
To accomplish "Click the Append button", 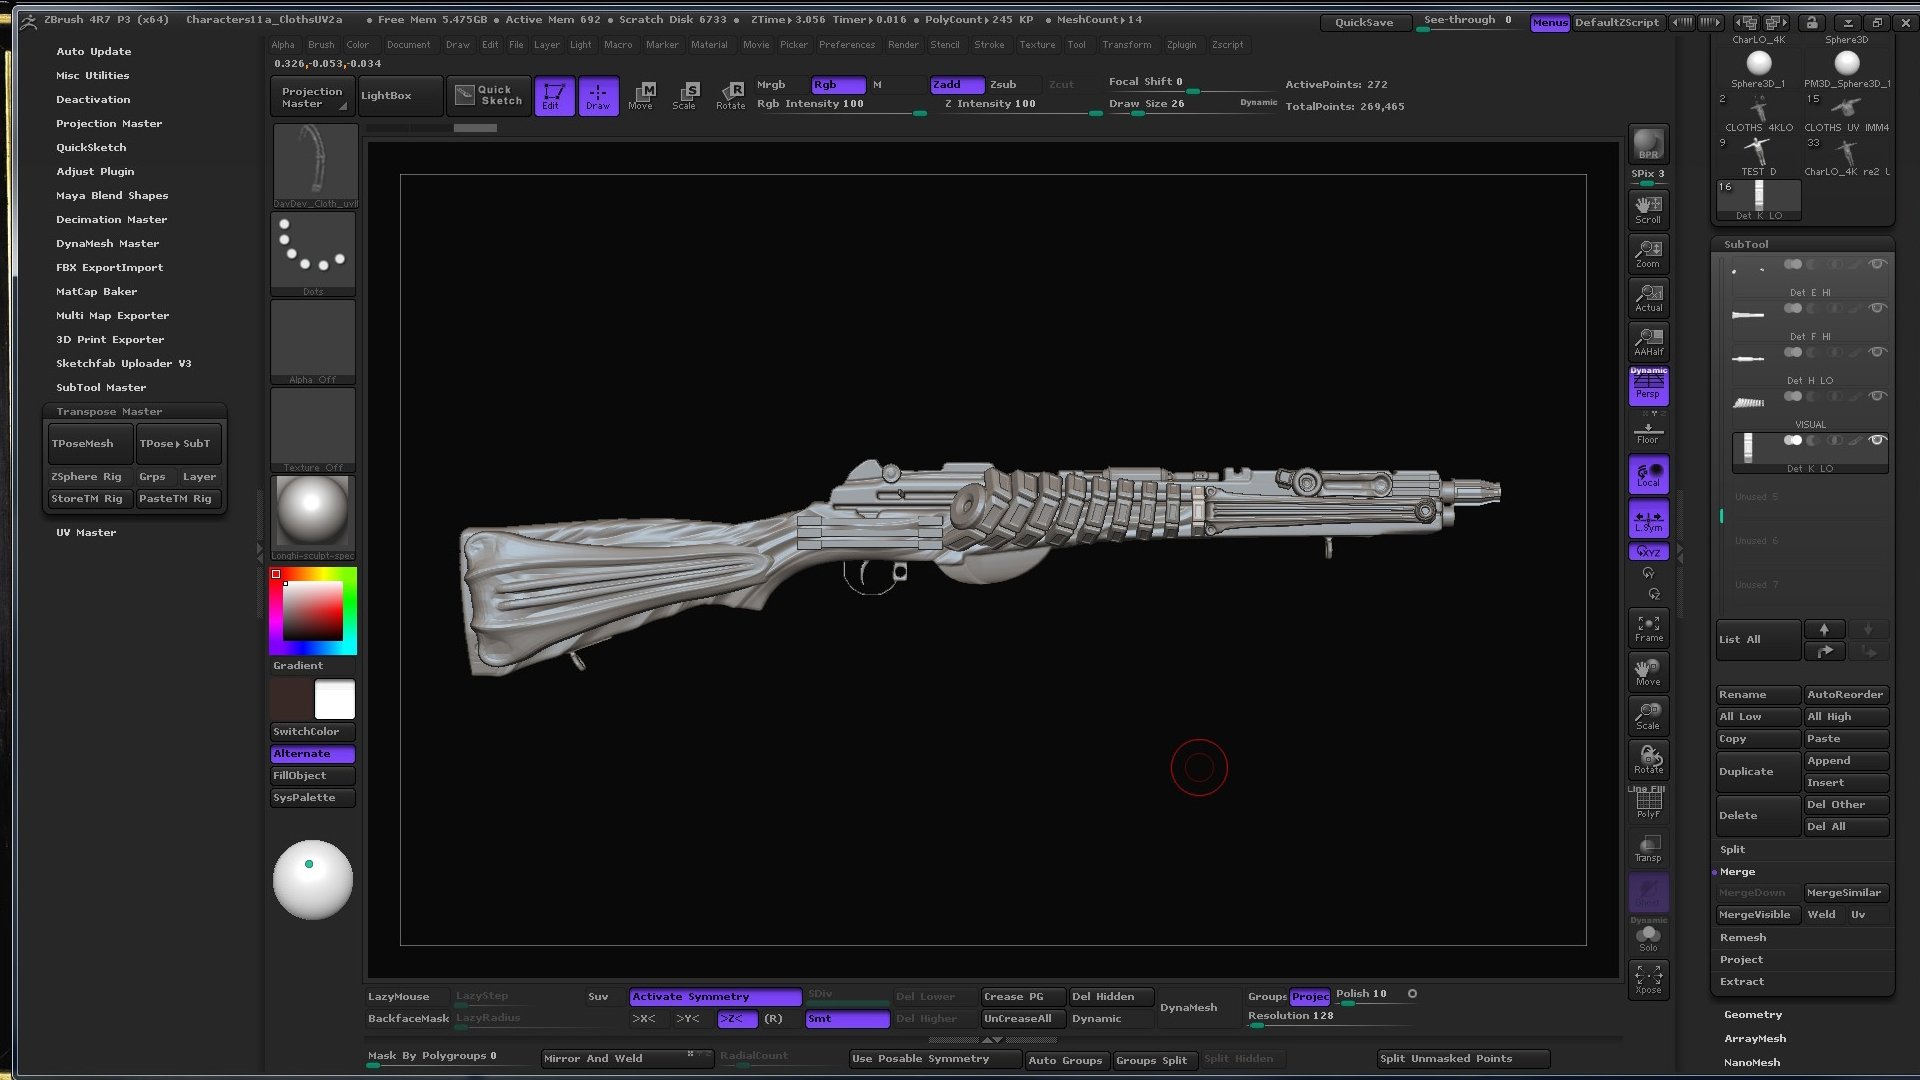I will click(1846, 760).
